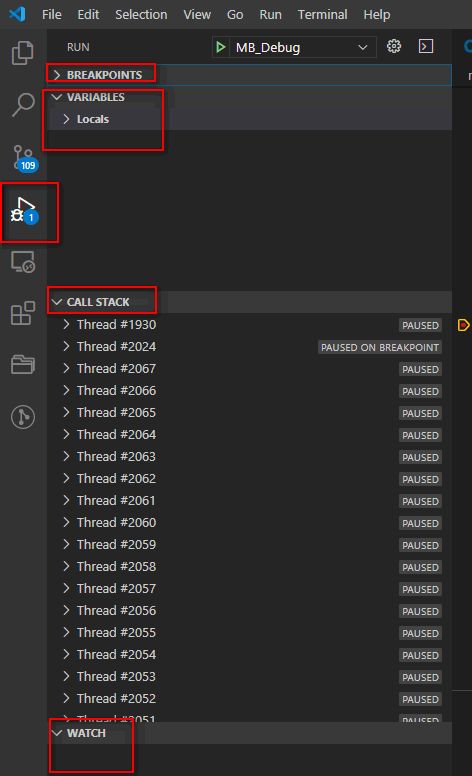Collapse the CALL STACK section
The height and width of the screenshot is (776, 472).
click(x=249, y=302)
